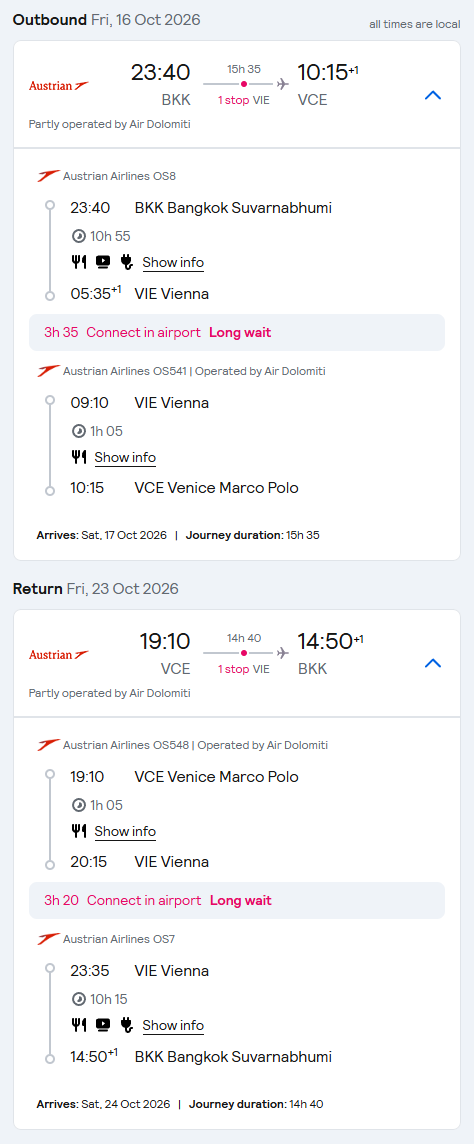474x1144 pixels.
Task: Click the Austrian logo in outbound summary
Action: point(59,86)
